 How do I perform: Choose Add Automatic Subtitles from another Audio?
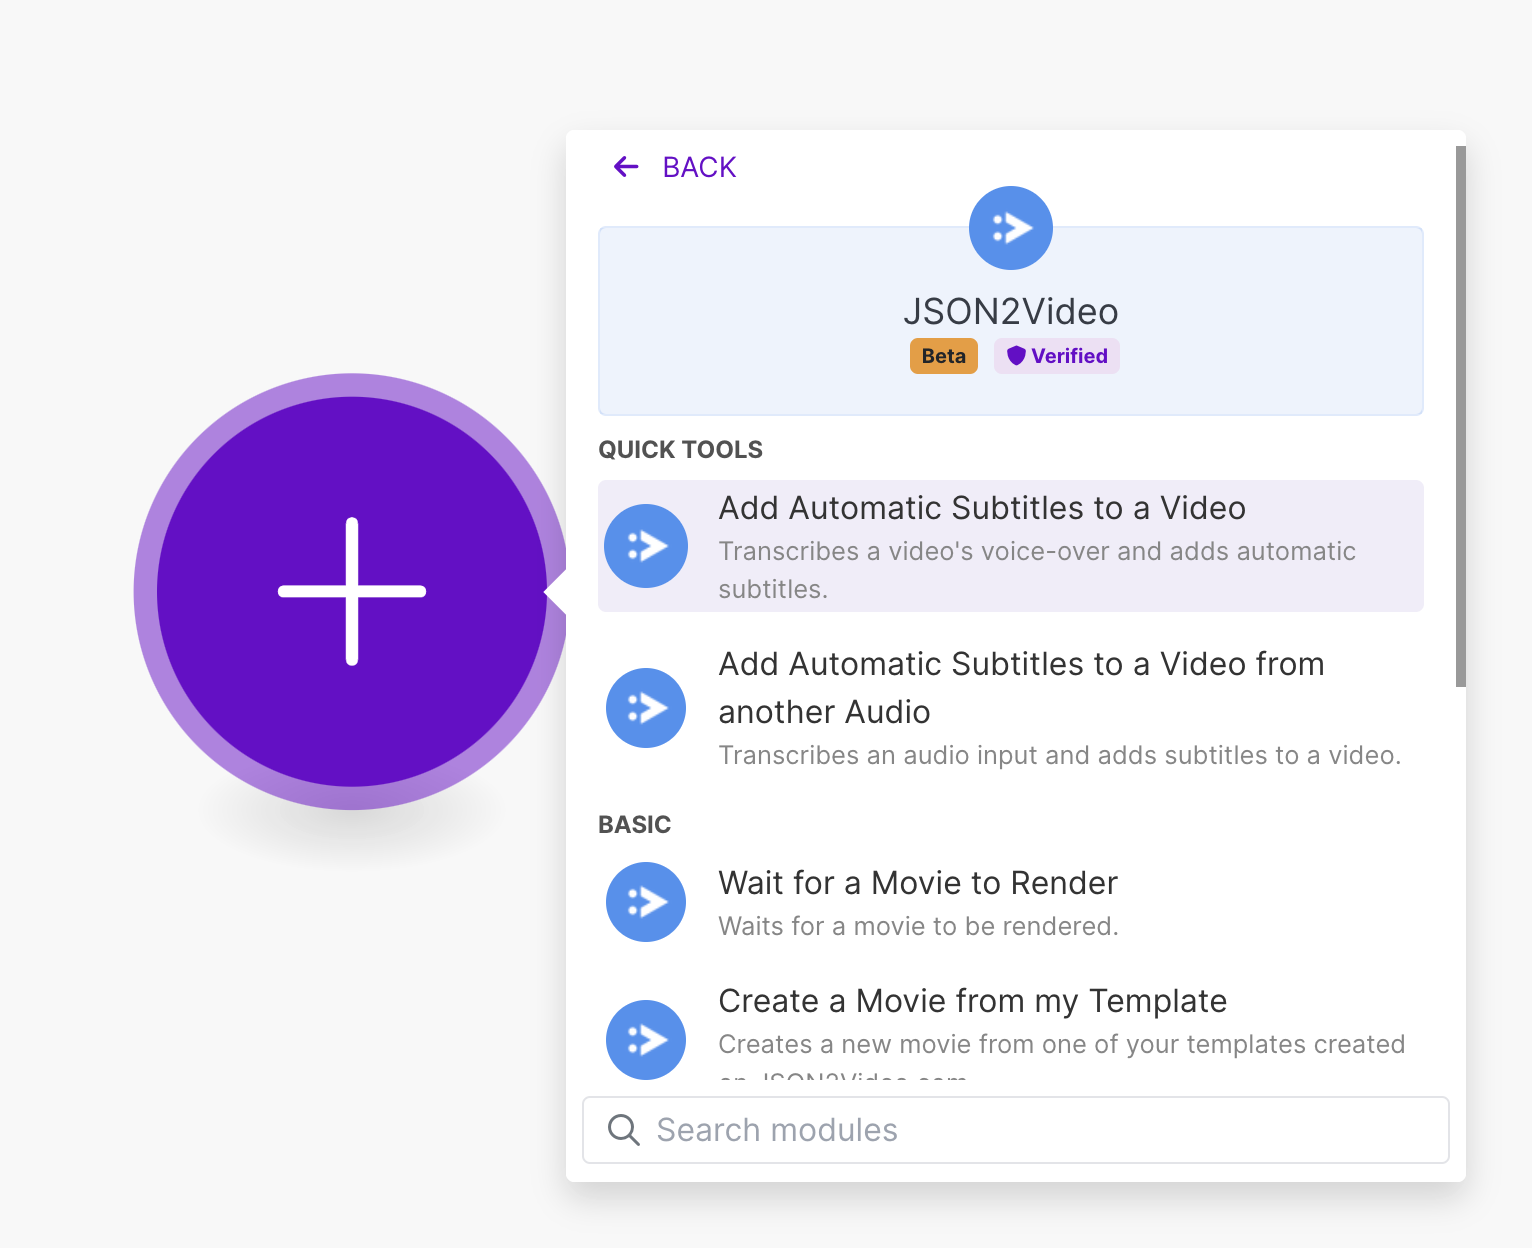(1011, 708)
